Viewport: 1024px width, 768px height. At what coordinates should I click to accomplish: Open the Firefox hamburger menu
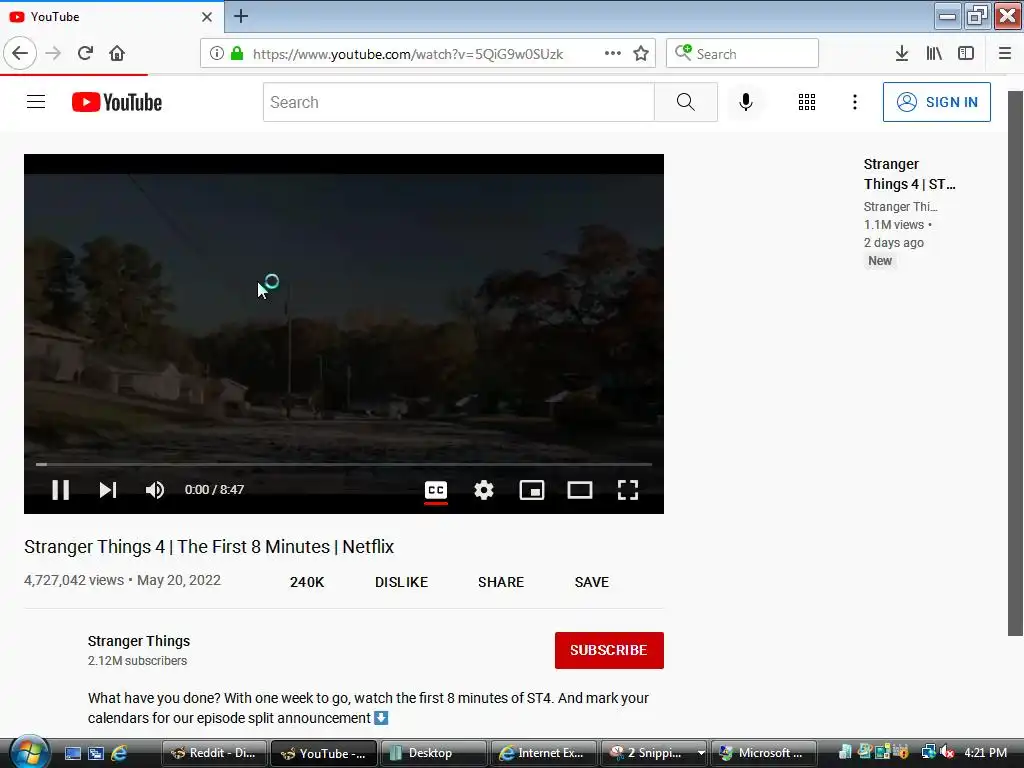click(1005, 54)
